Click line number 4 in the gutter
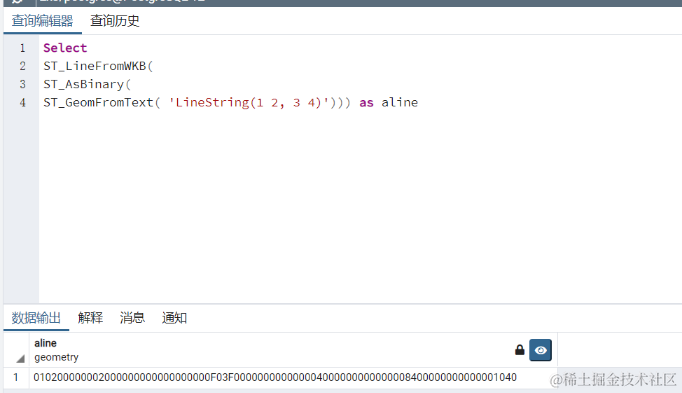Viewport: 682px width, 393px height. (23, 103)
